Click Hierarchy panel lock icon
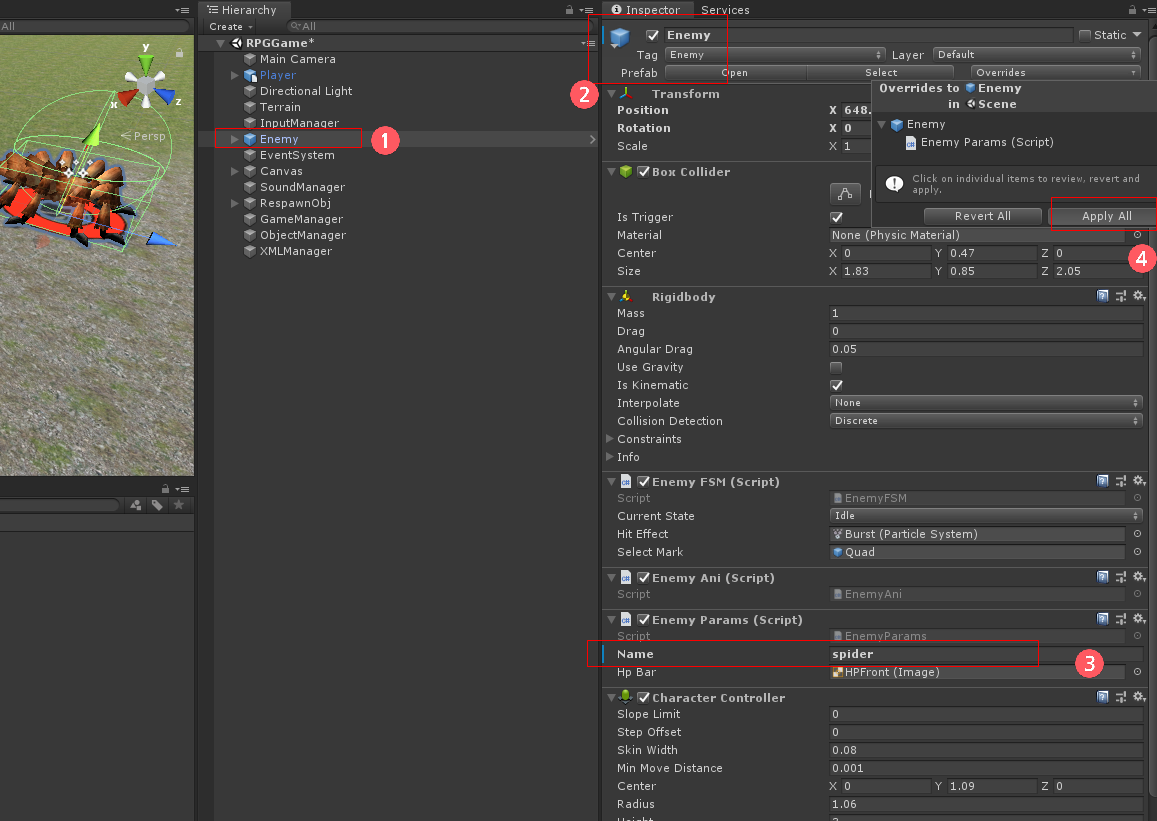 coord(569,10)
